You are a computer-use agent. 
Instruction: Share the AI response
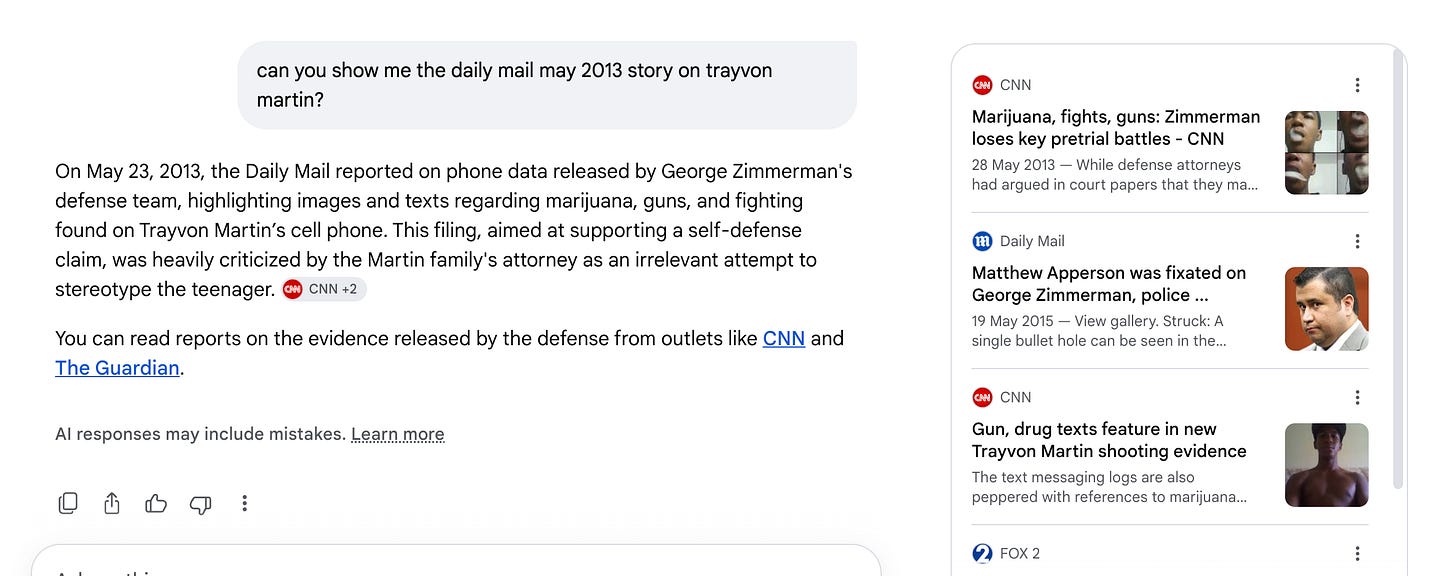click(112, 503)
